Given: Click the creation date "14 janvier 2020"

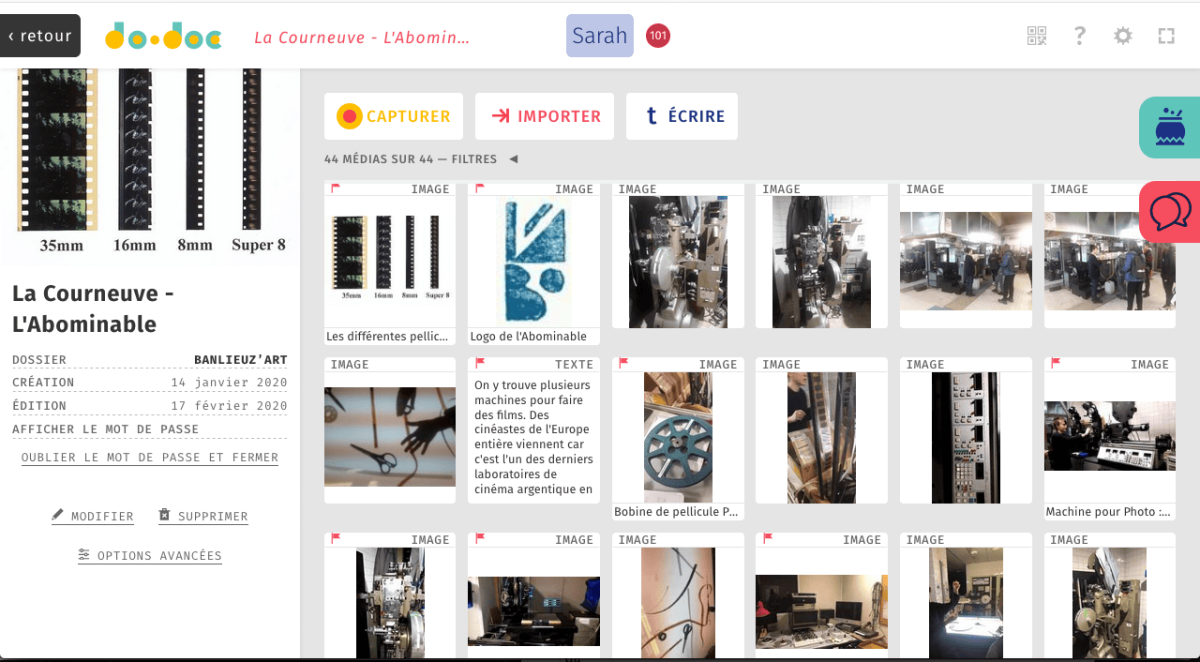Looking at the screenshot, I should (x=229, y=382).
